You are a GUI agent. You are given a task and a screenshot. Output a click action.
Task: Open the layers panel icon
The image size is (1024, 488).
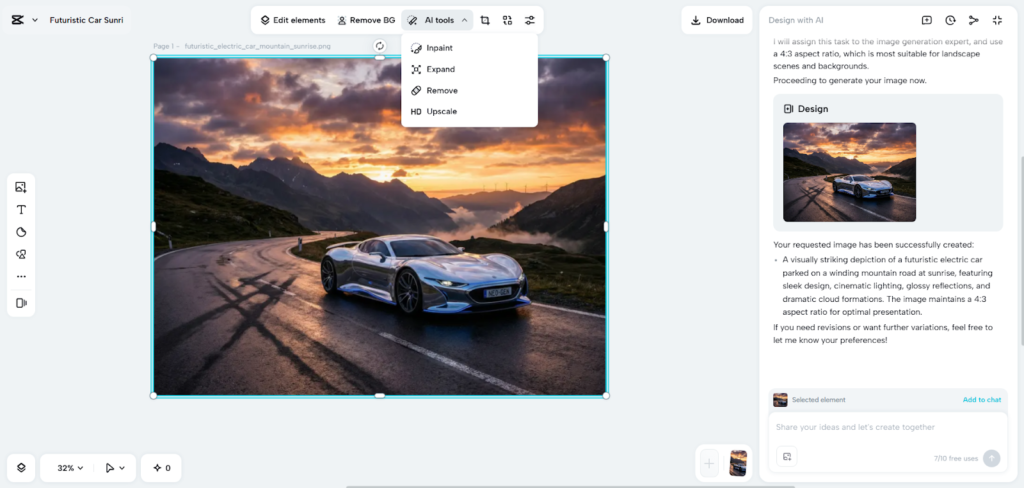[x=21, y=467]
